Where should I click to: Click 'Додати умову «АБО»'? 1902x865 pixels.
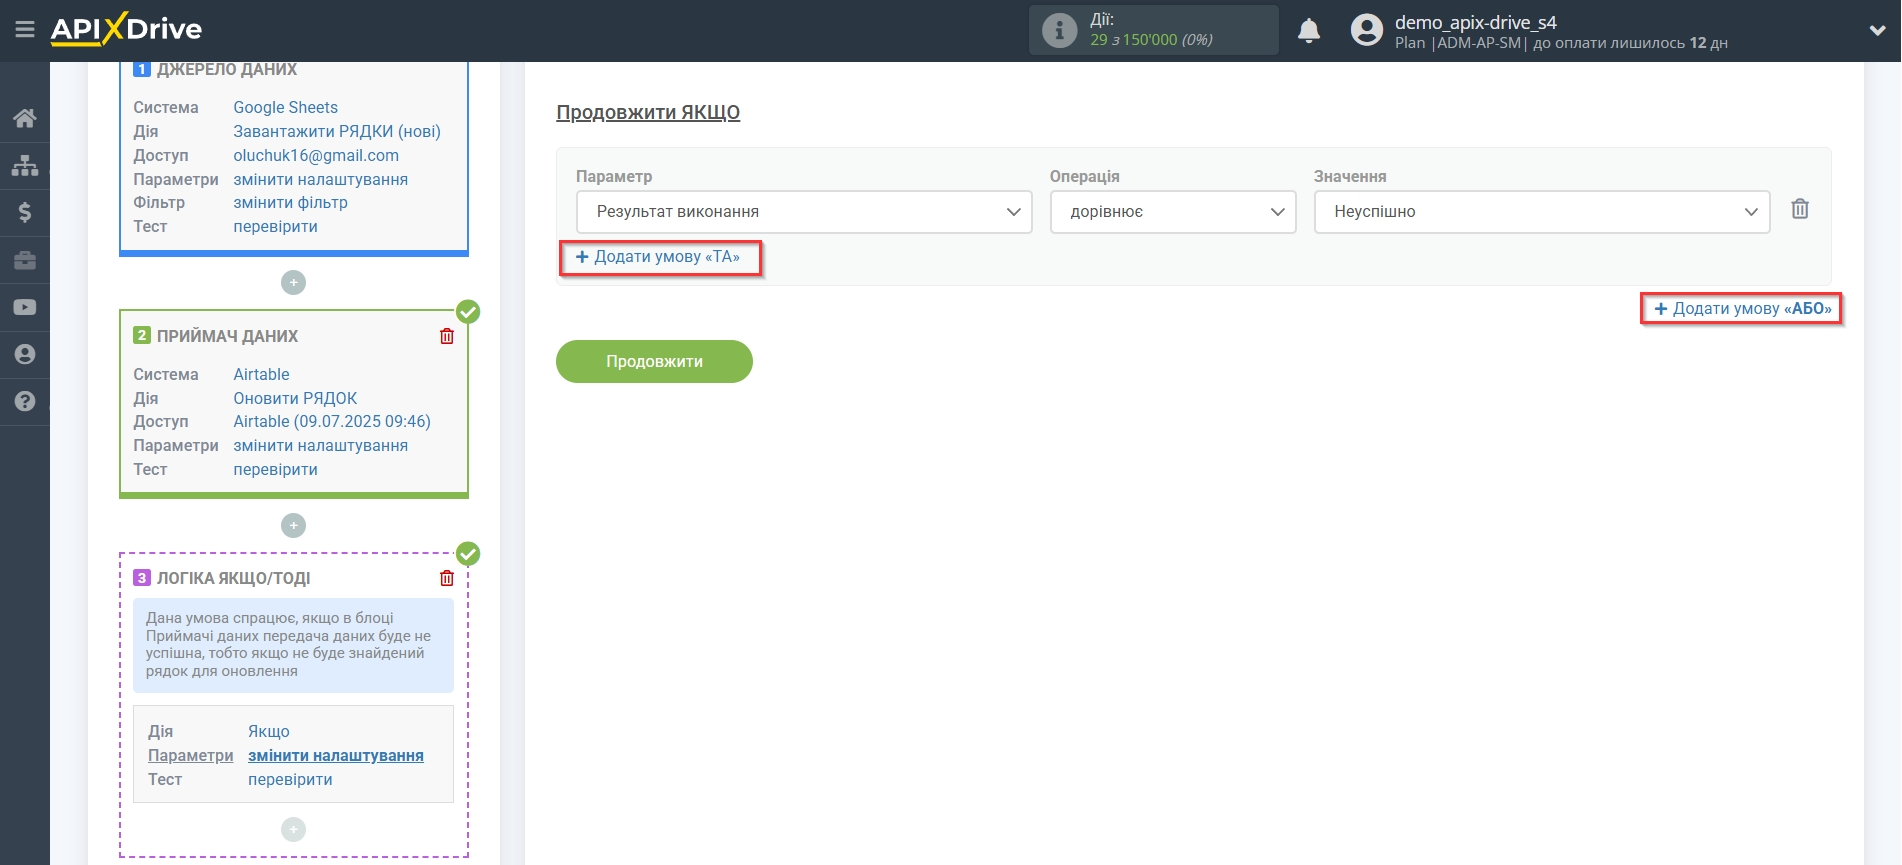pyautogui.click(x=1742, y=309)
